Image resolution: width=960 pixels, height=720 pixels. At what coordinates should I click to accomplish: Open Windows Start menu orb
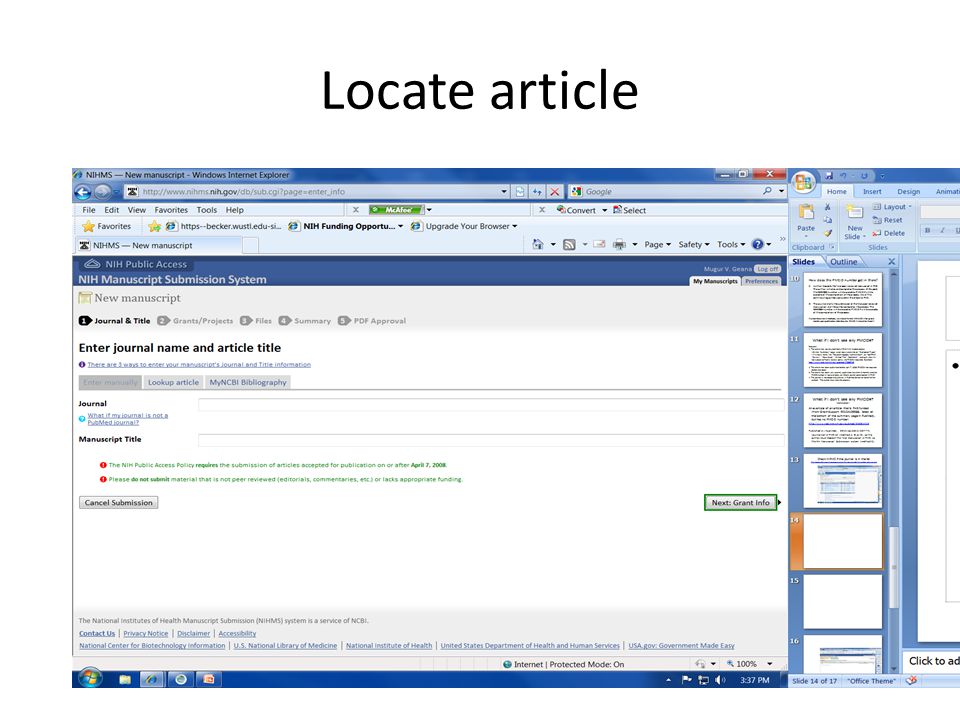90,678
